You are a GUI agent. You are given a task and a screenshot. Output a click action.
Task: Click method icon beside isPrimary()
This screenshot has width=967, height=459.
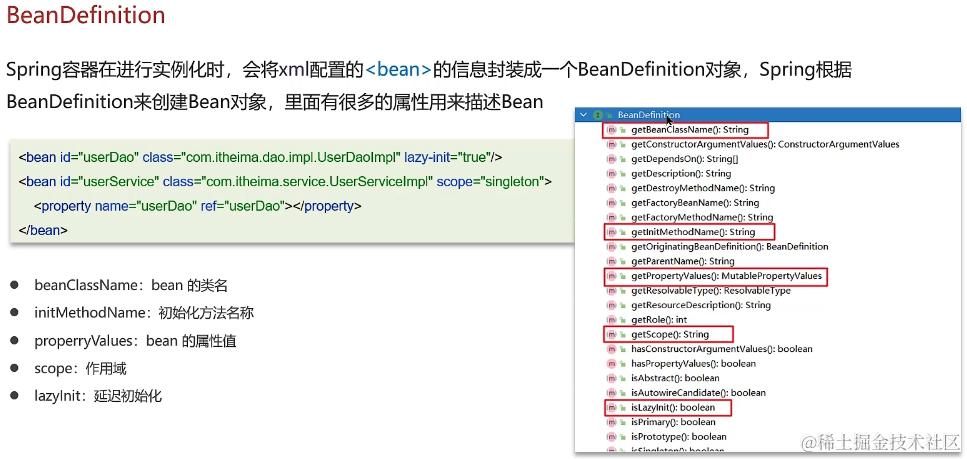[612, 422]
